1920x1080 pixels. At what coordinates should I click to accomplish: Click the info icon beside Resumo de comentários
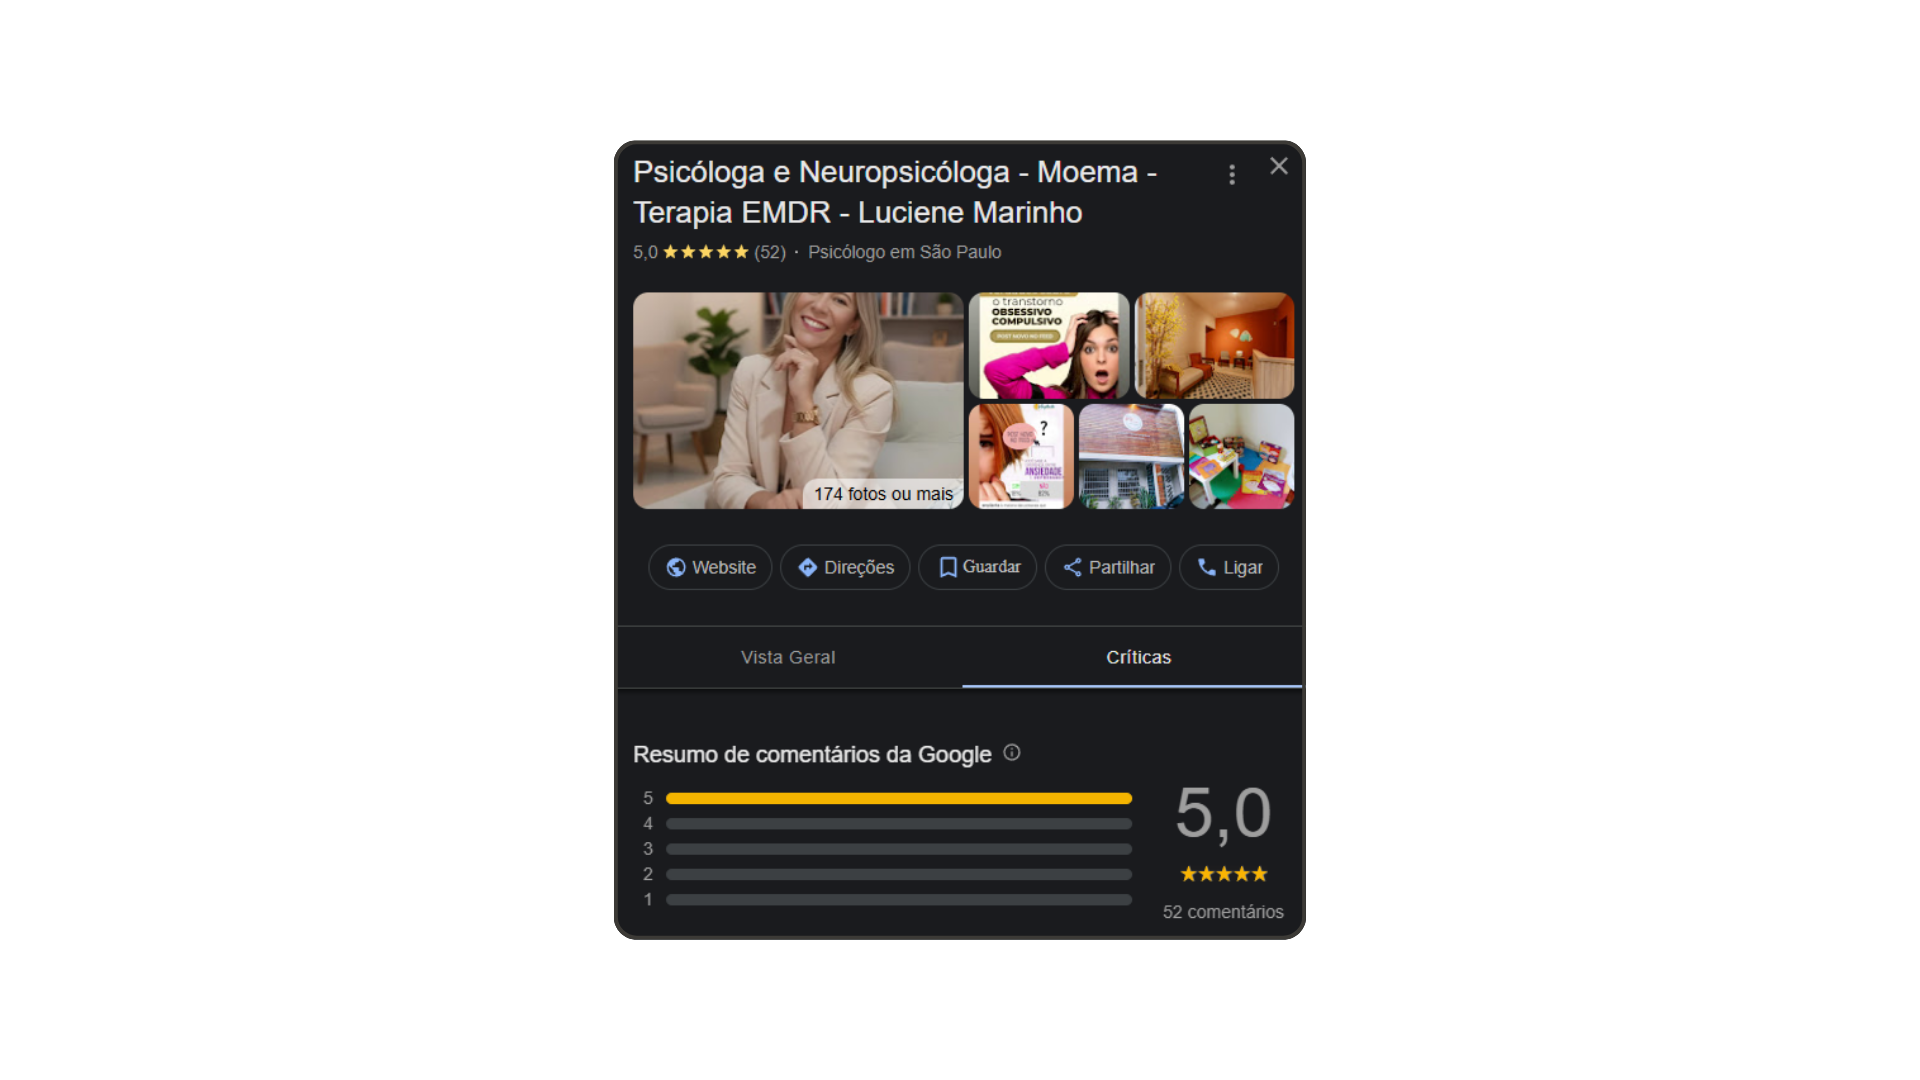(x=1012, y=753)
